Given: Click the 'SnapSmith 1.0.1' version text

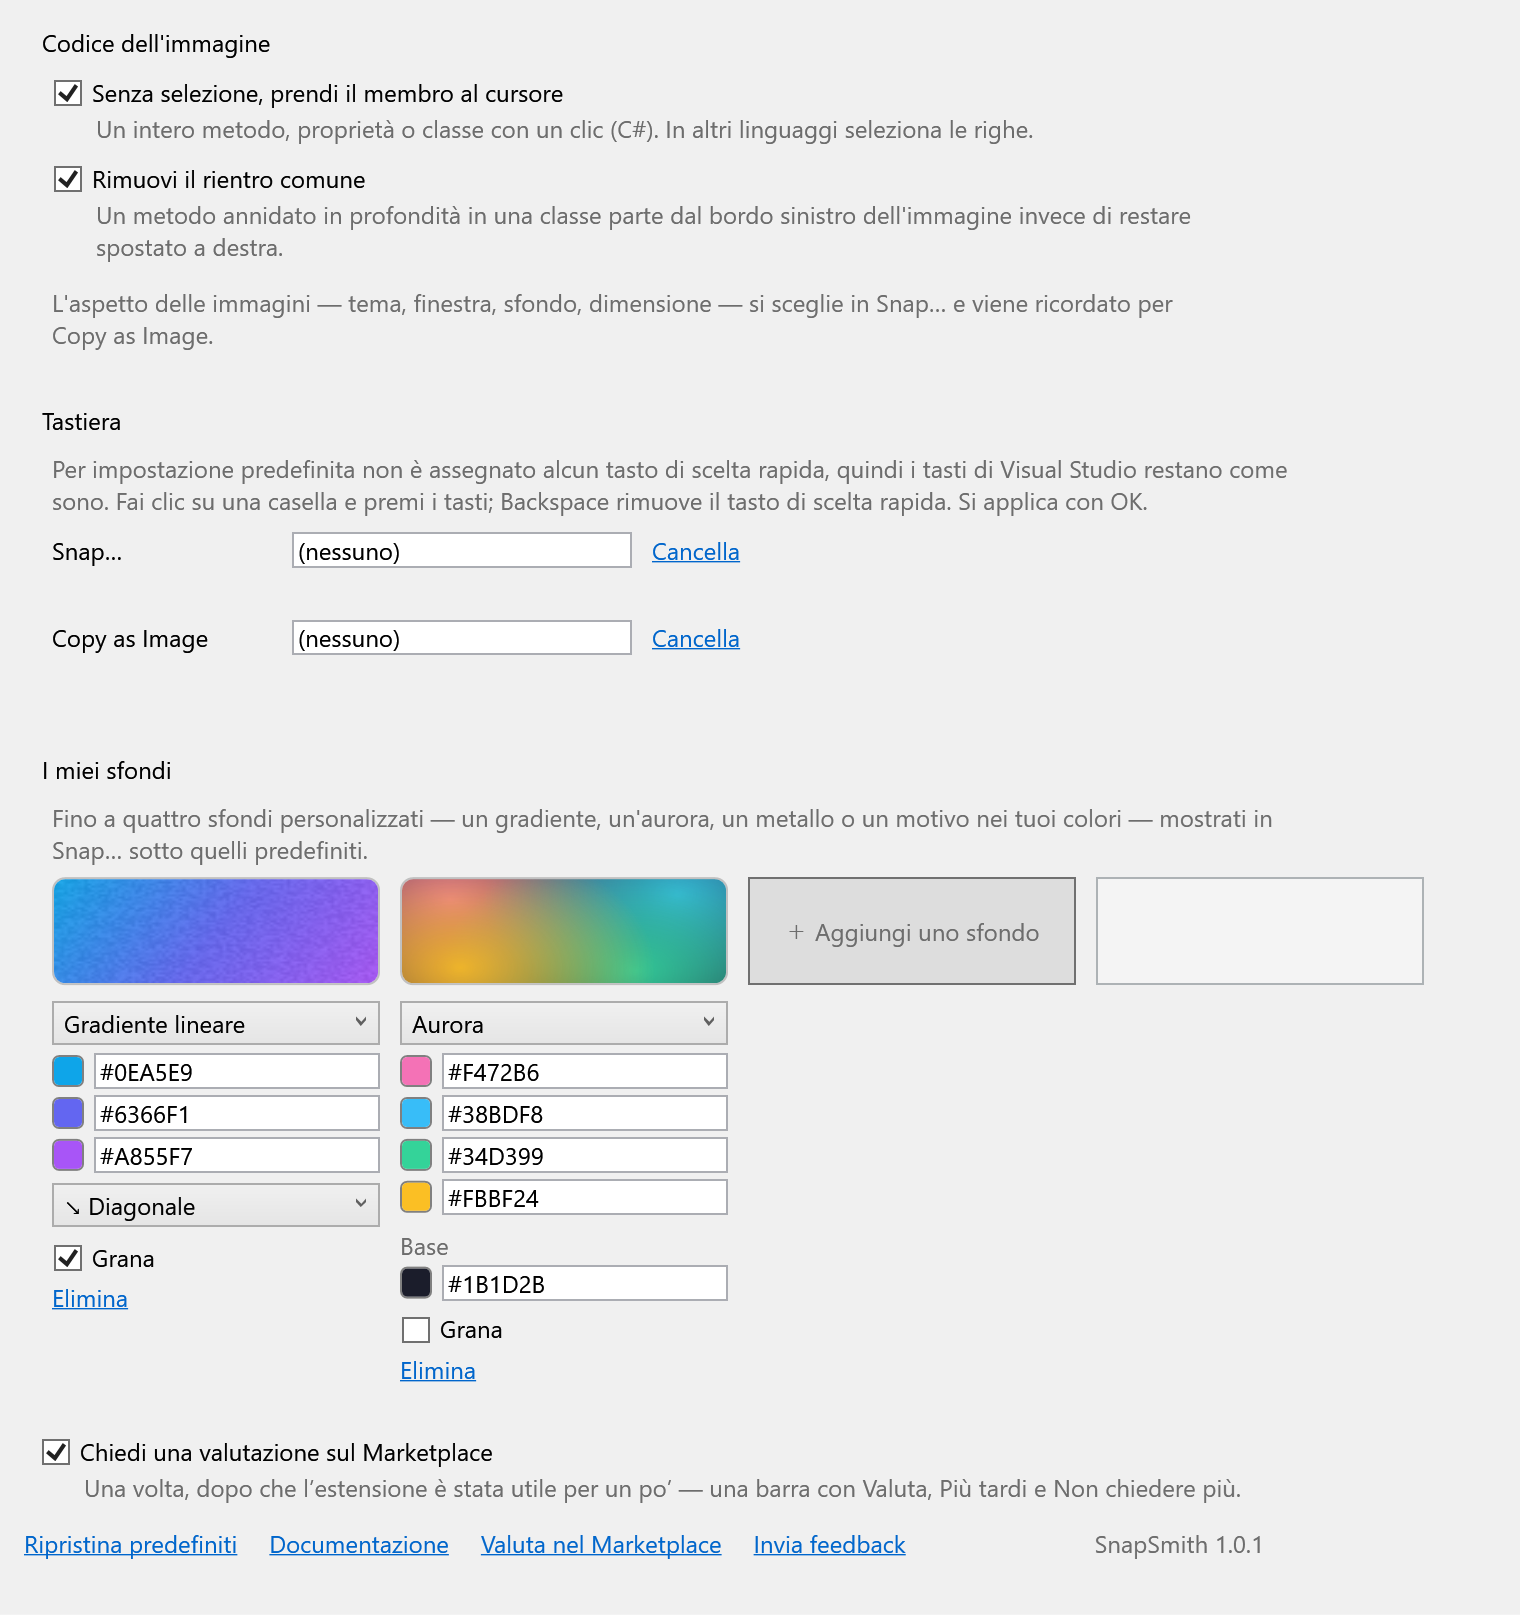Looking at the screenshot, I should coord(1179,1545).
